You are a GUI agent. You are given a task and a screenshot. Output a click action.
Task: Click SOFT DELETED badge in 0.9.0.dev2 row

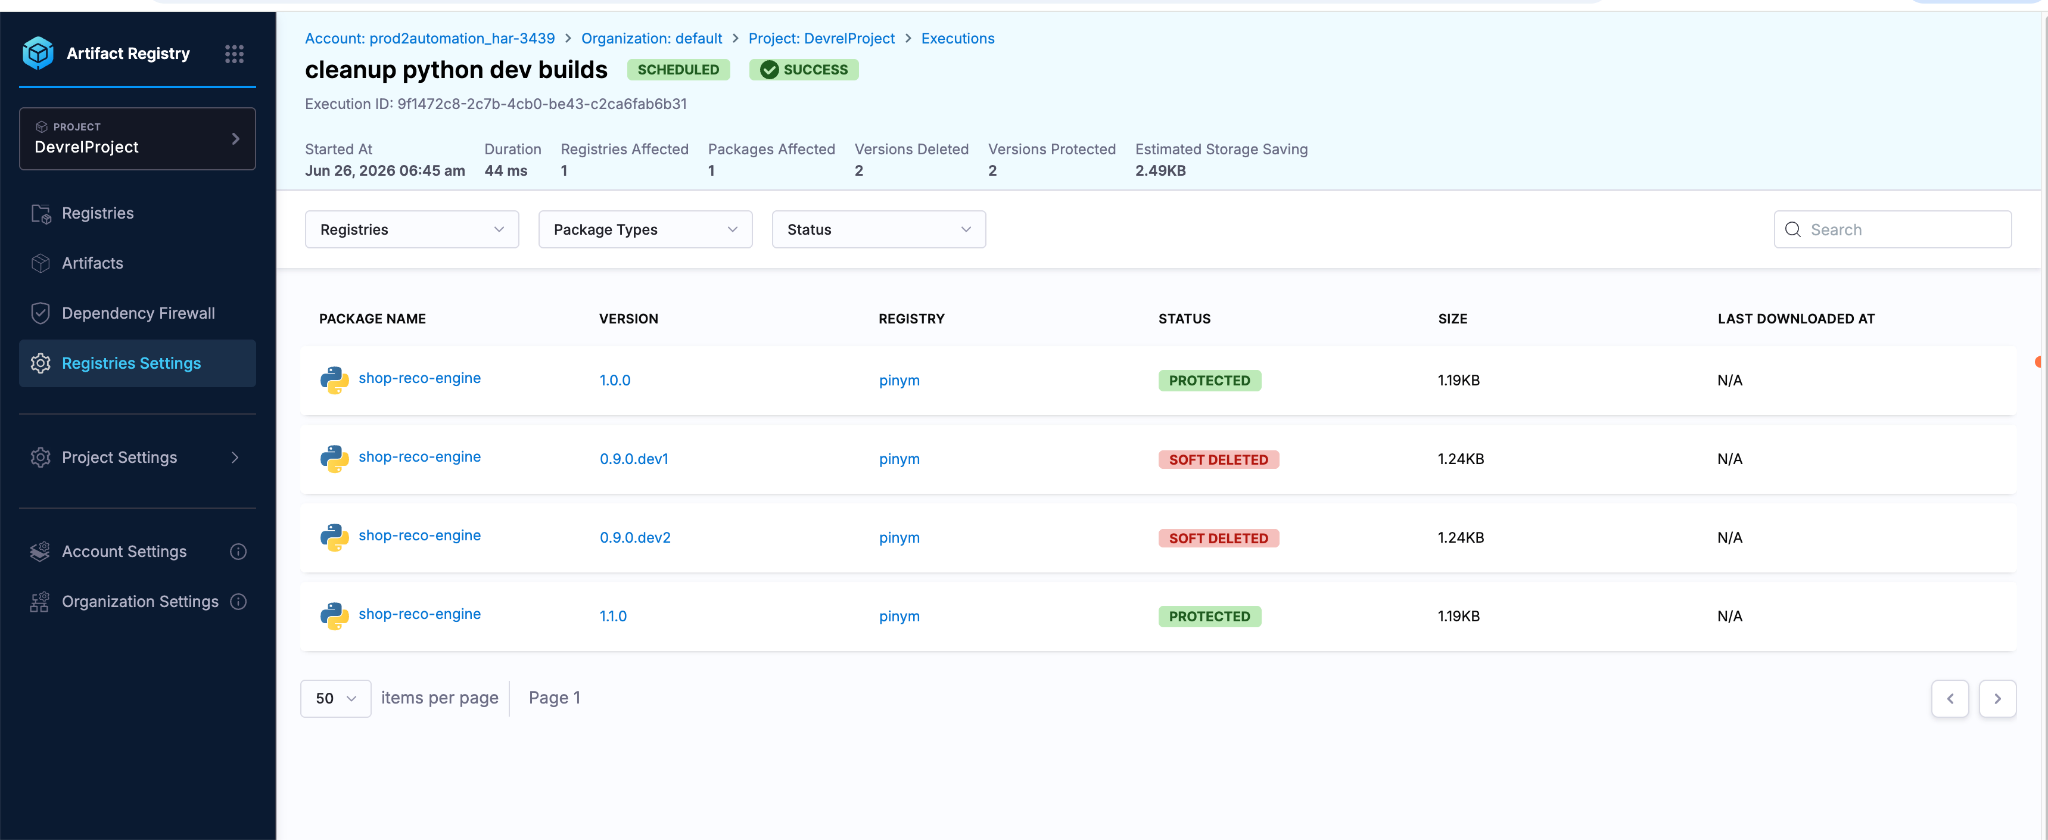click(x=1219, y=538)
